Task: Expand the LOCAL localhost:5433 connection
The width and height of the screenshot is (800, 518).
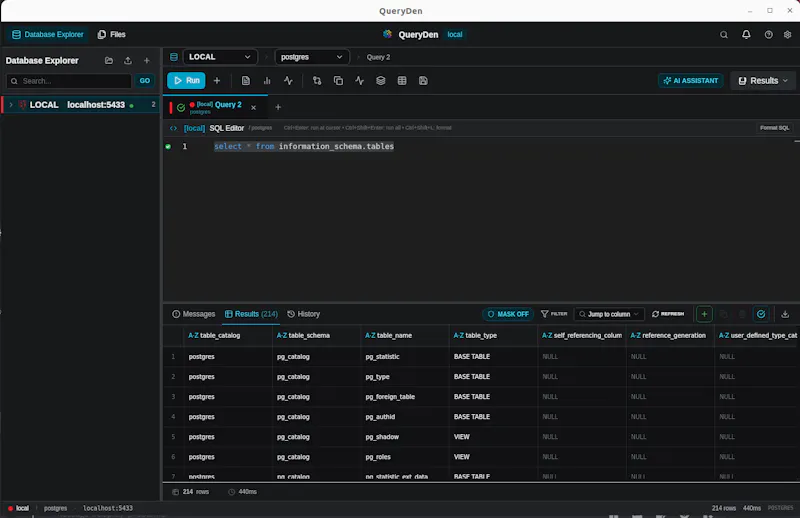Action: [x=11, y=105]
